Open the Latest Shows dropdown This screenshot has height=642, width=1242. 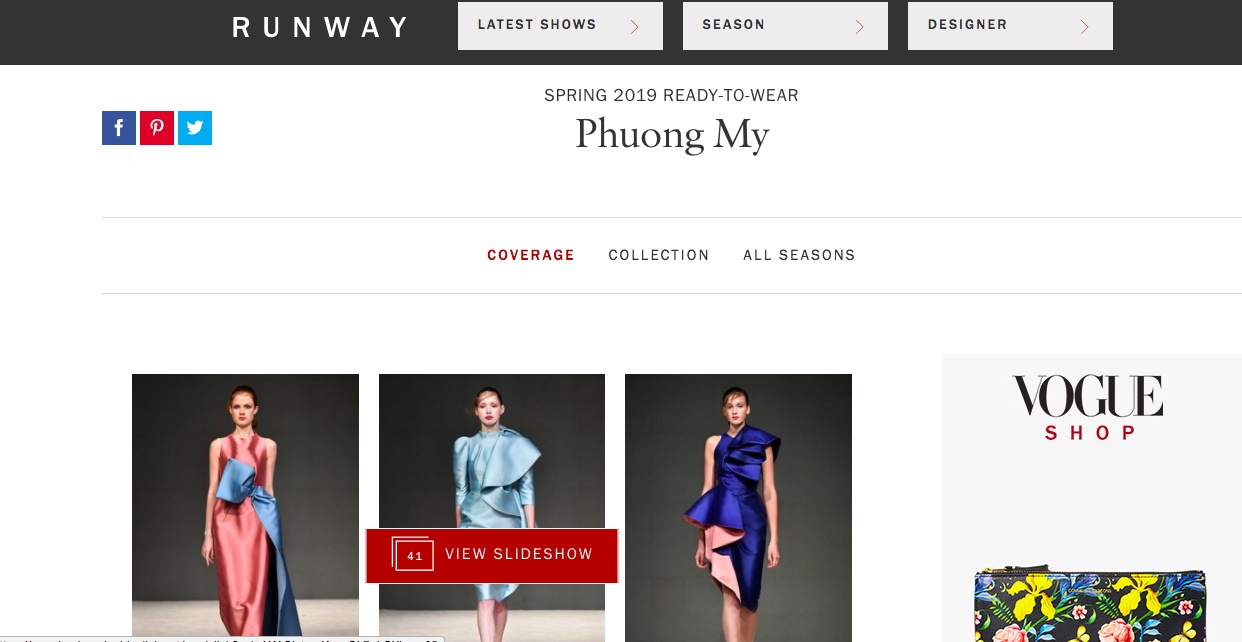tap(560, 26)
